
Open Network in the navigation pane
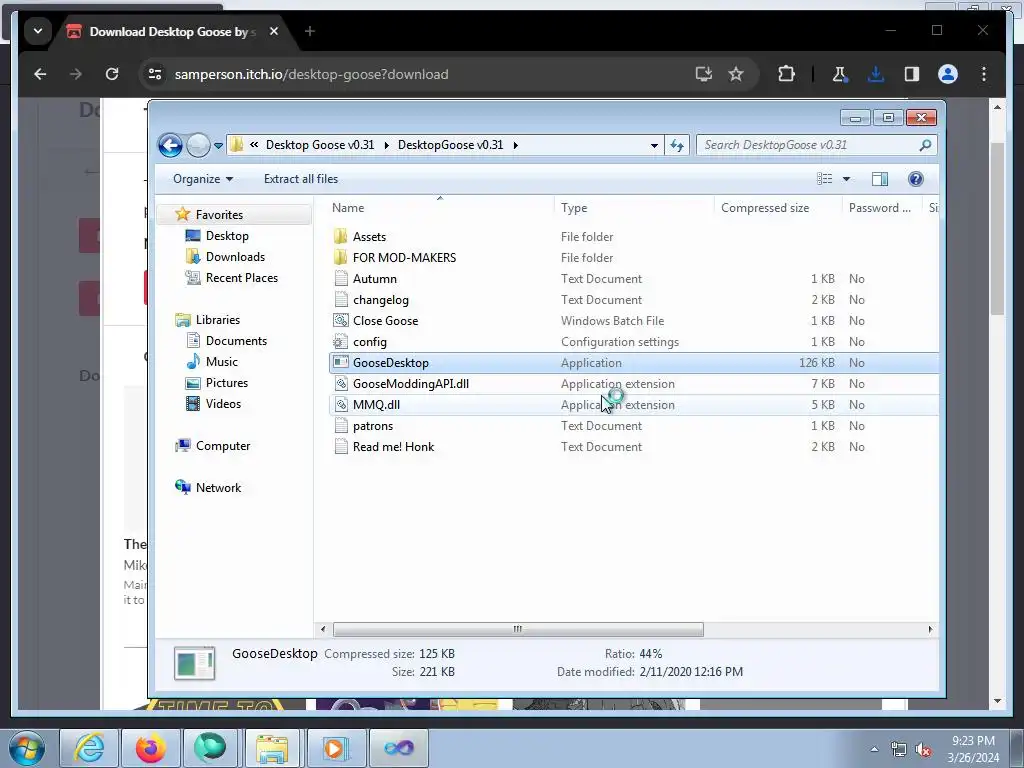[218, 488]
